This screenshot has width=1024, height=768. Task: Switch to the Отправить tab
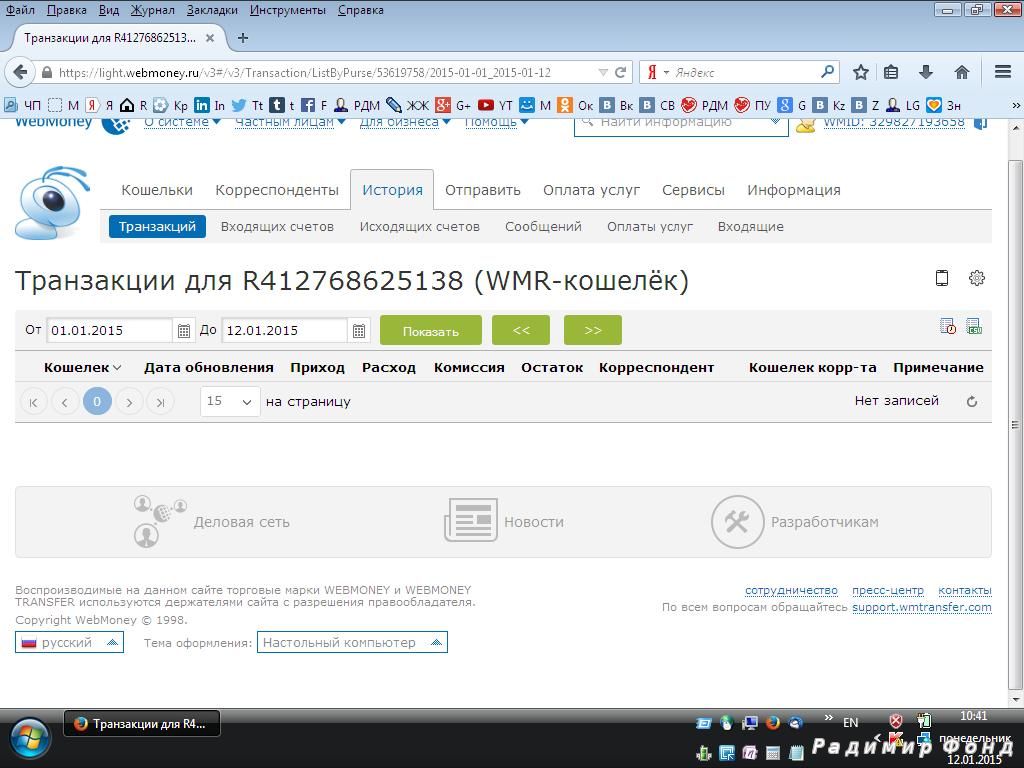coord(483,190)
